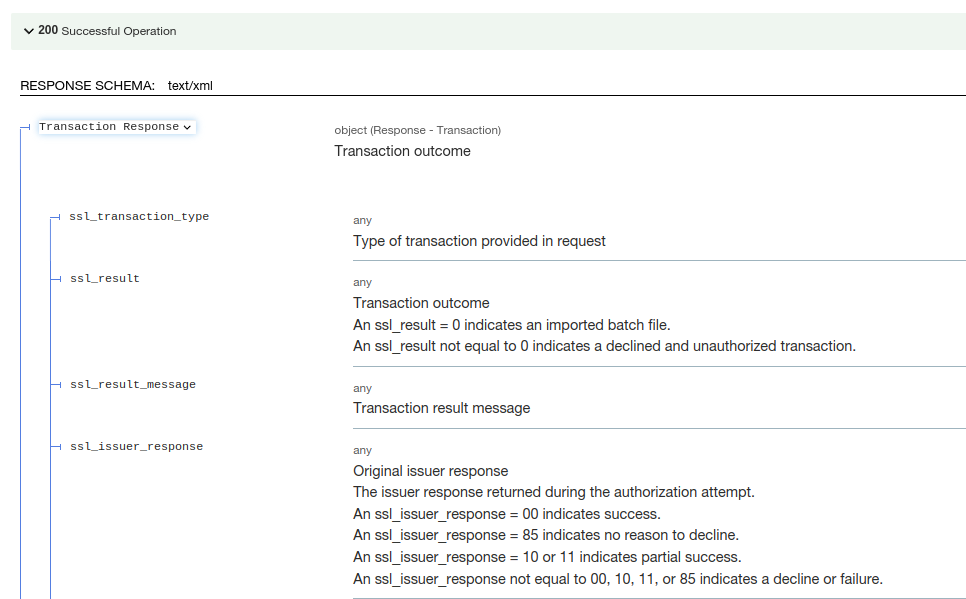Click the text/xml media type label
The width and height of the screenshot is (966, 599).
(190, 86)
